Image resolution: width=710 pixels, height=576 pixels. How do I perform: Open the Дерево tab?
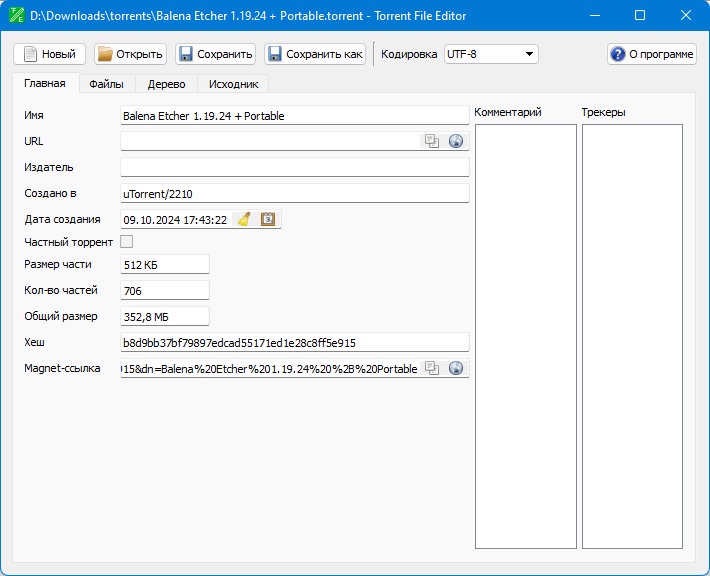(x=167, y=84)
